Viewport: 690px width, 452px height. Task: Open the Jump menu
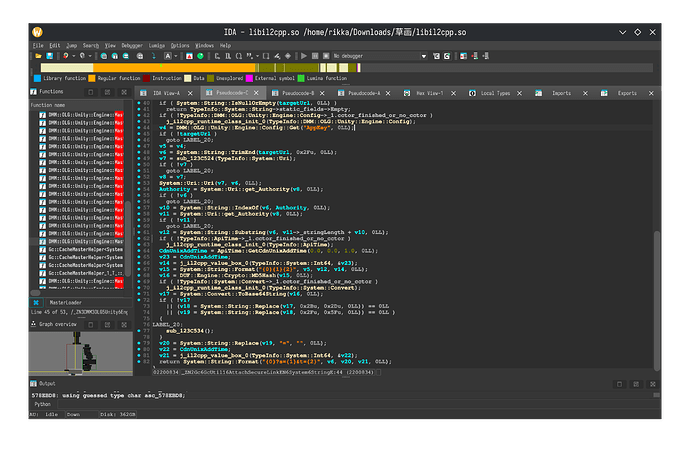point(71,45)
